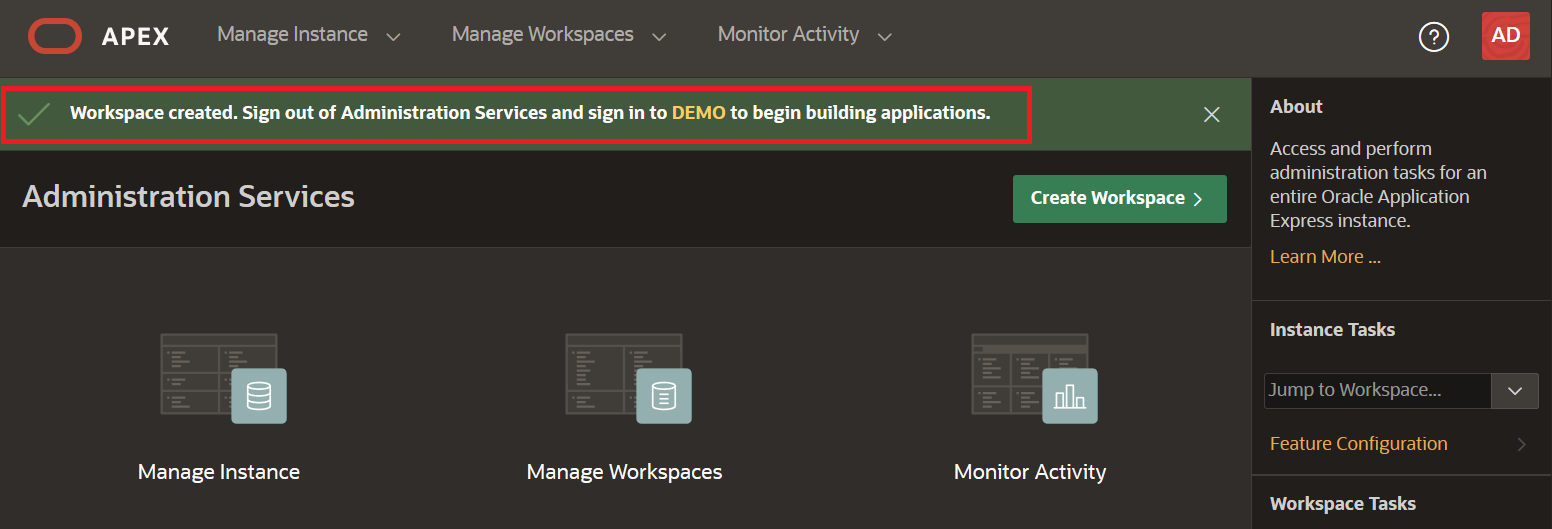The height and width of the screenshot is (529, 1552).
Task: Expand the Manage Instance menu
Action: 308,35
